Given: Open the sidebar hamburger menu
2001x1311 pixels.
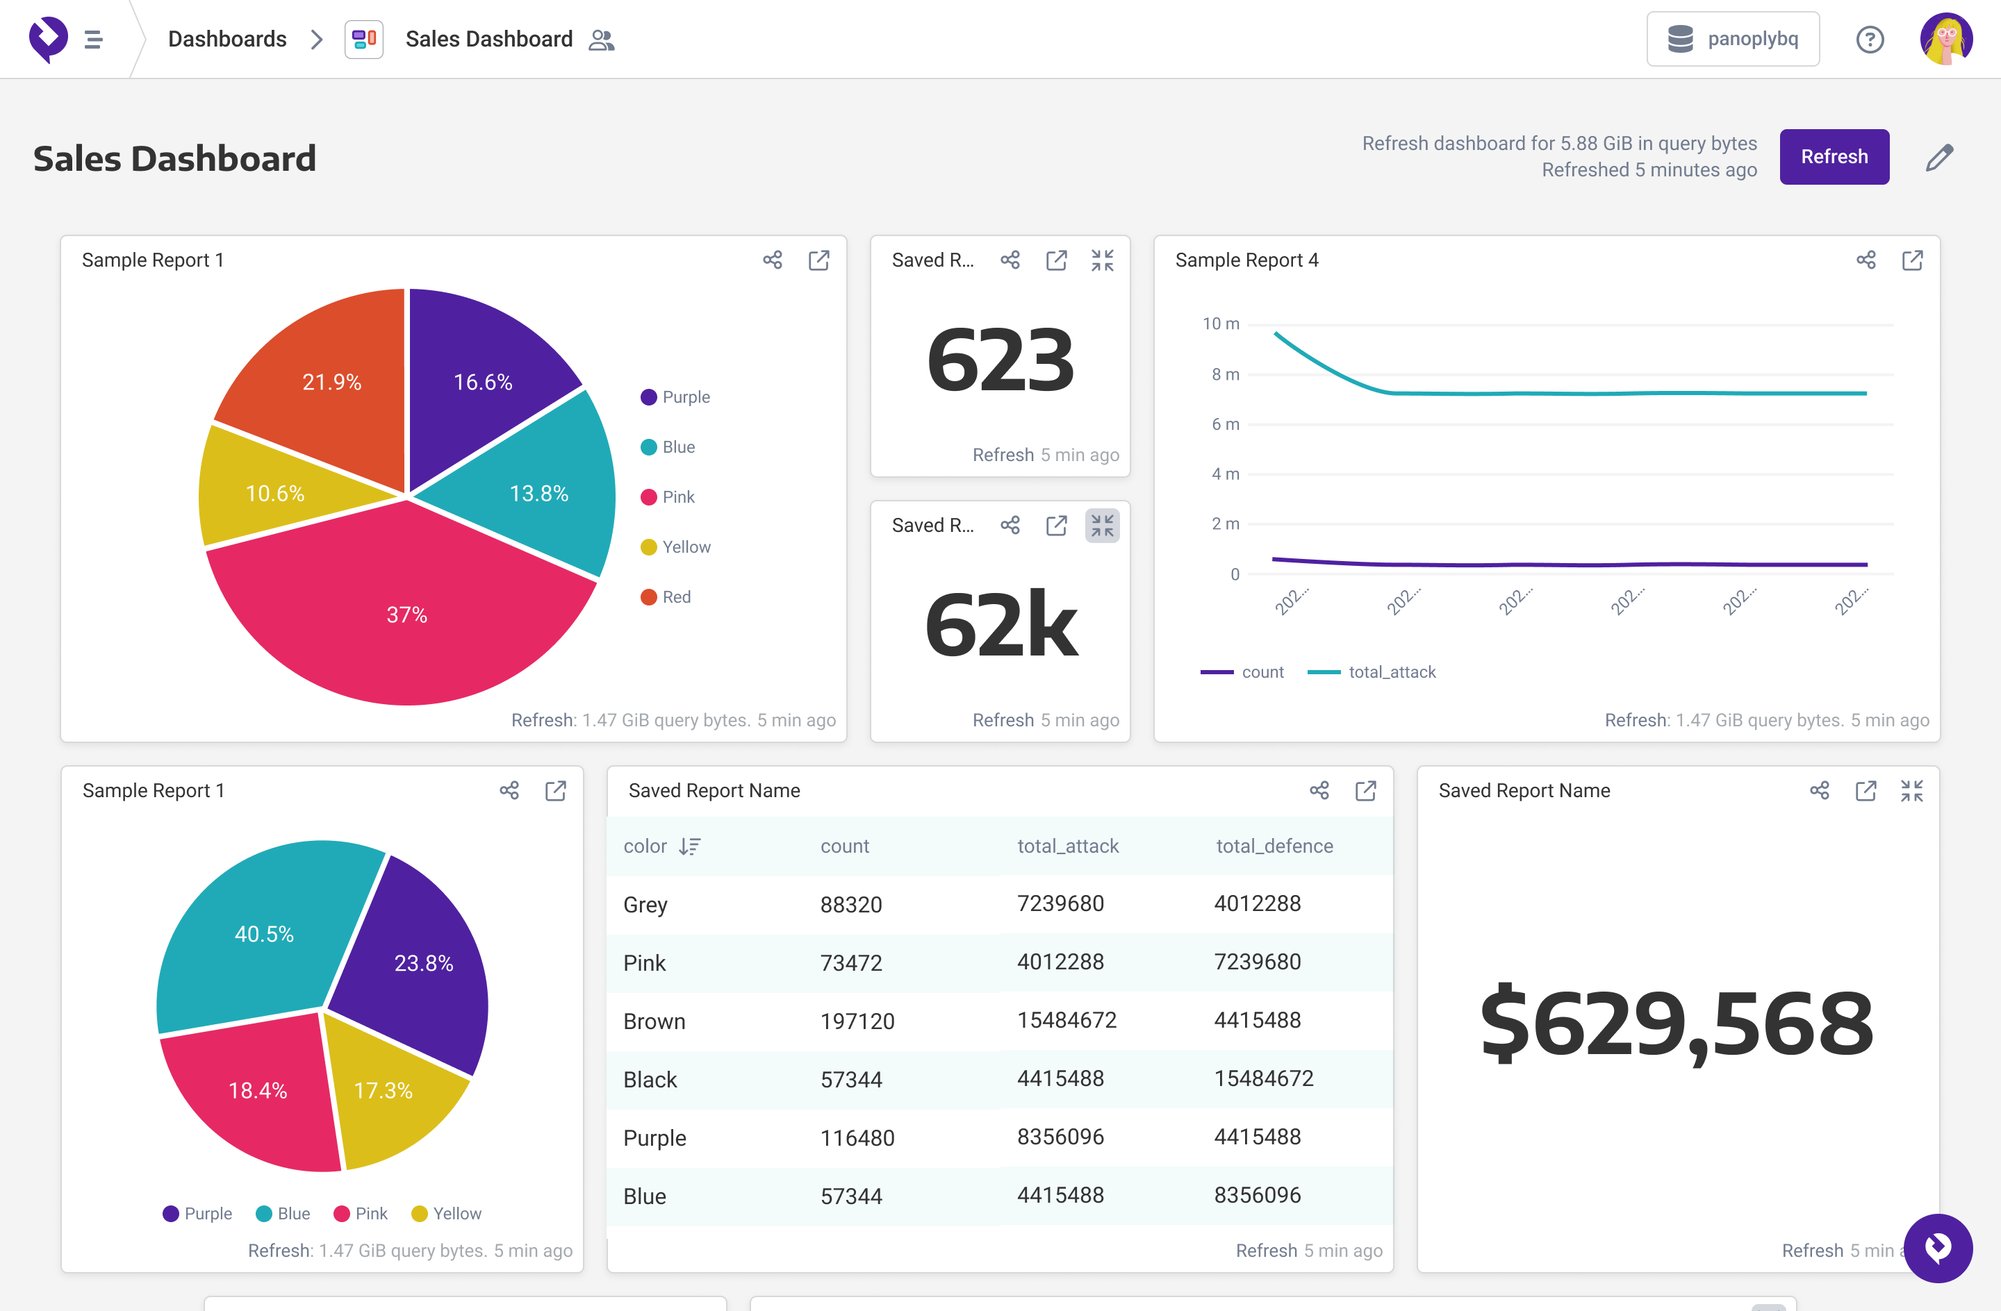Looking at the screenshot, I should pyautogui.click(x=93, y=40).
